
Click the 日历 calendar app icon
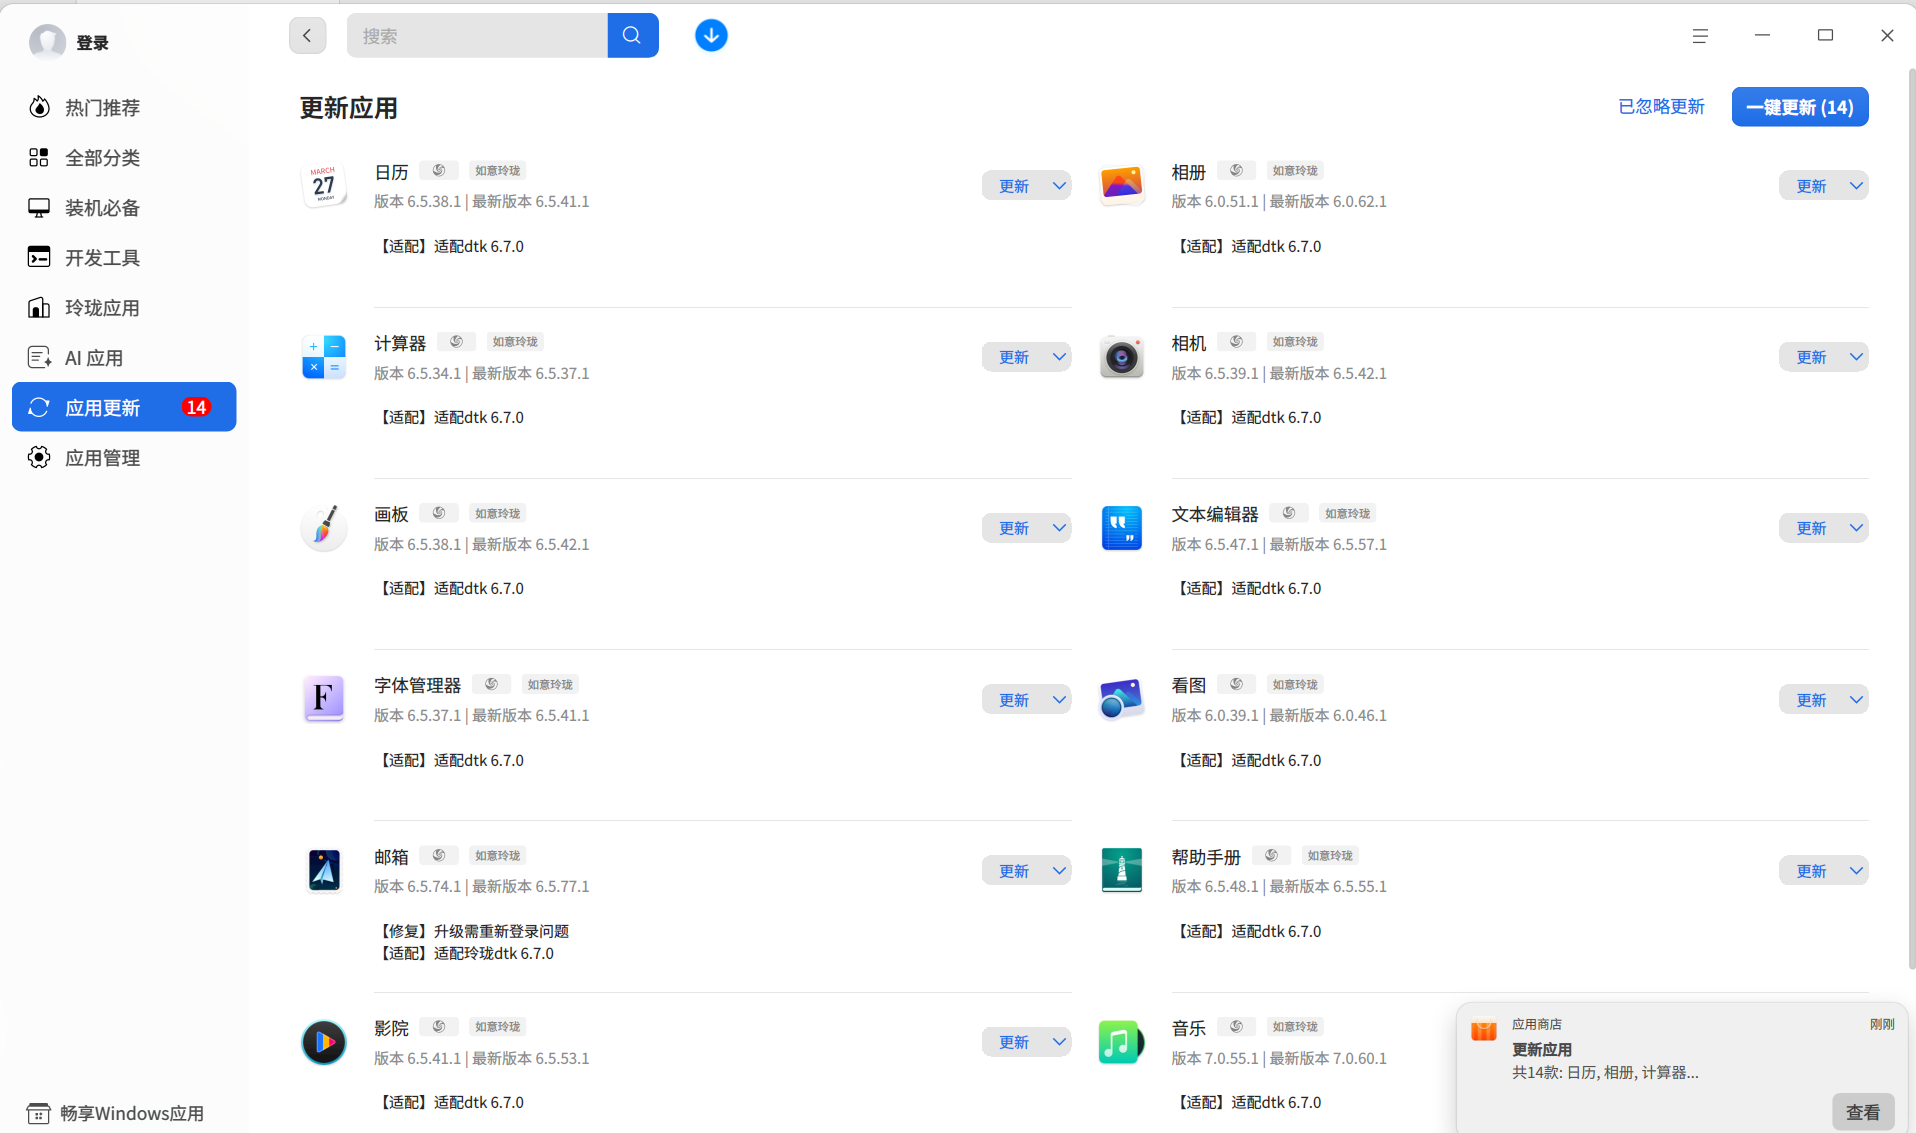[x=324, y=186]
